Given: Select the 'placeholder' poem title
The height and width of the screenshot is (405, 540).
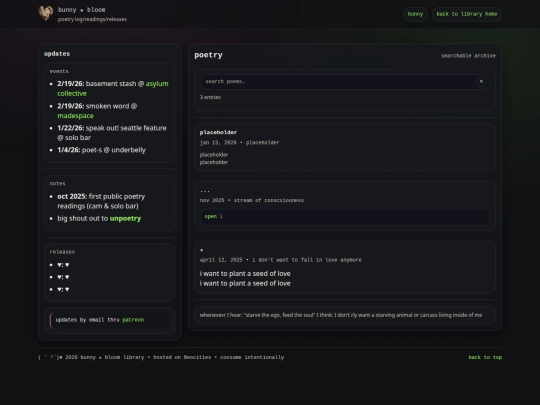Looking at the screenshot, I should tap(218, 132).
